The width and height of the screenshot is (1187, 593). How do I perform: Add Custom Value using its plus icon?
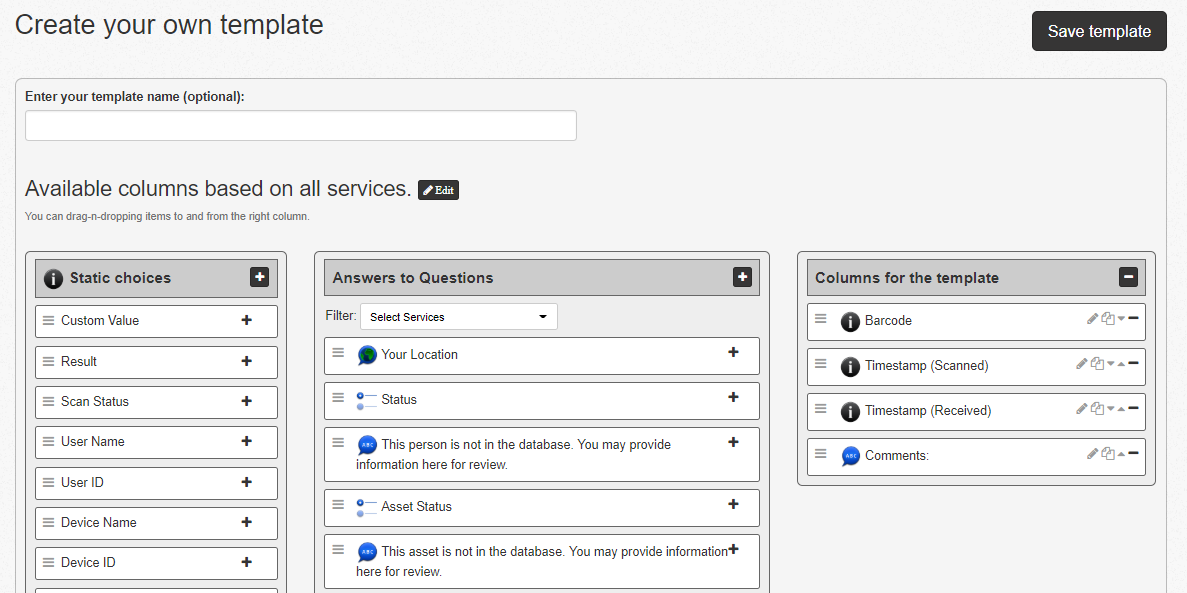click(246, 320)
